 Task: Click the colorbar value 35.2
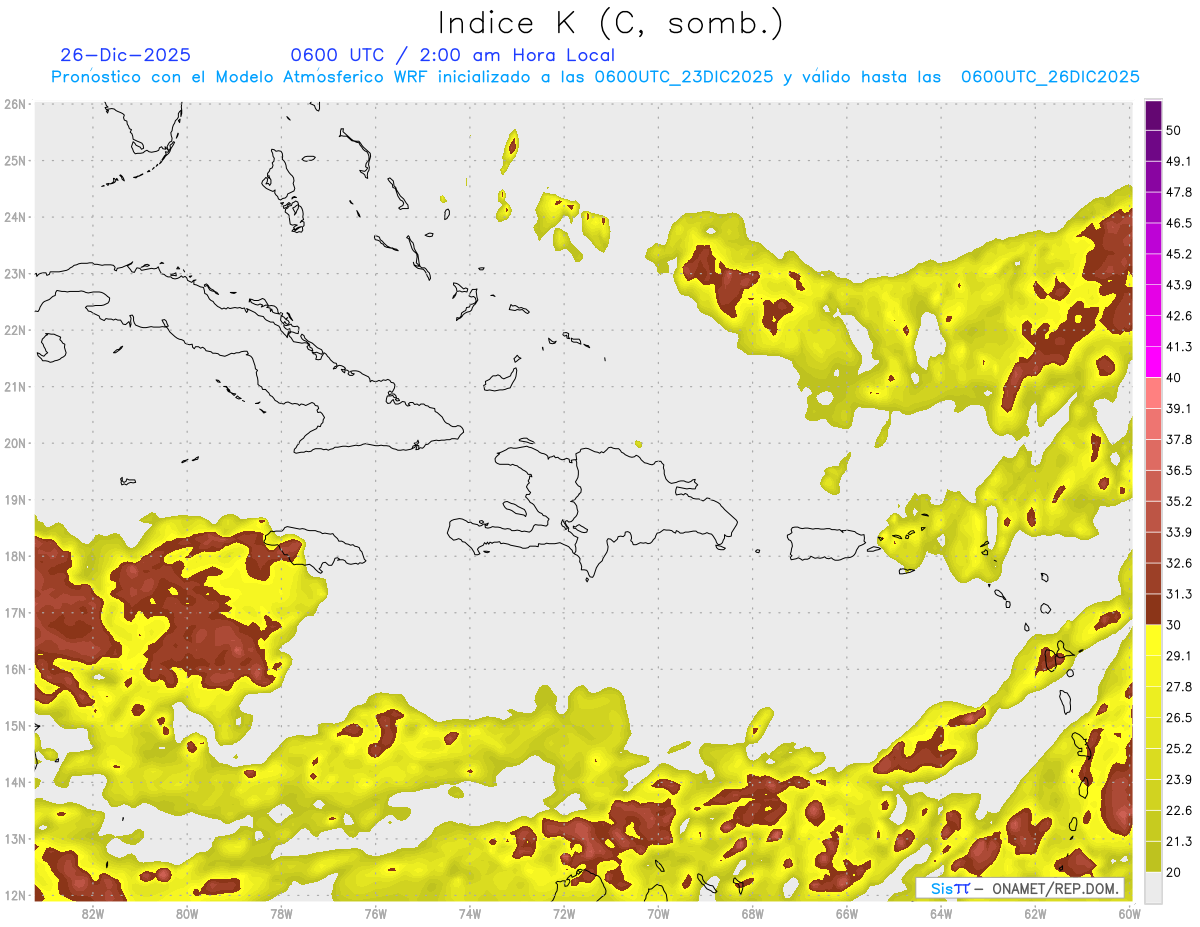[x=1179, y=501]
